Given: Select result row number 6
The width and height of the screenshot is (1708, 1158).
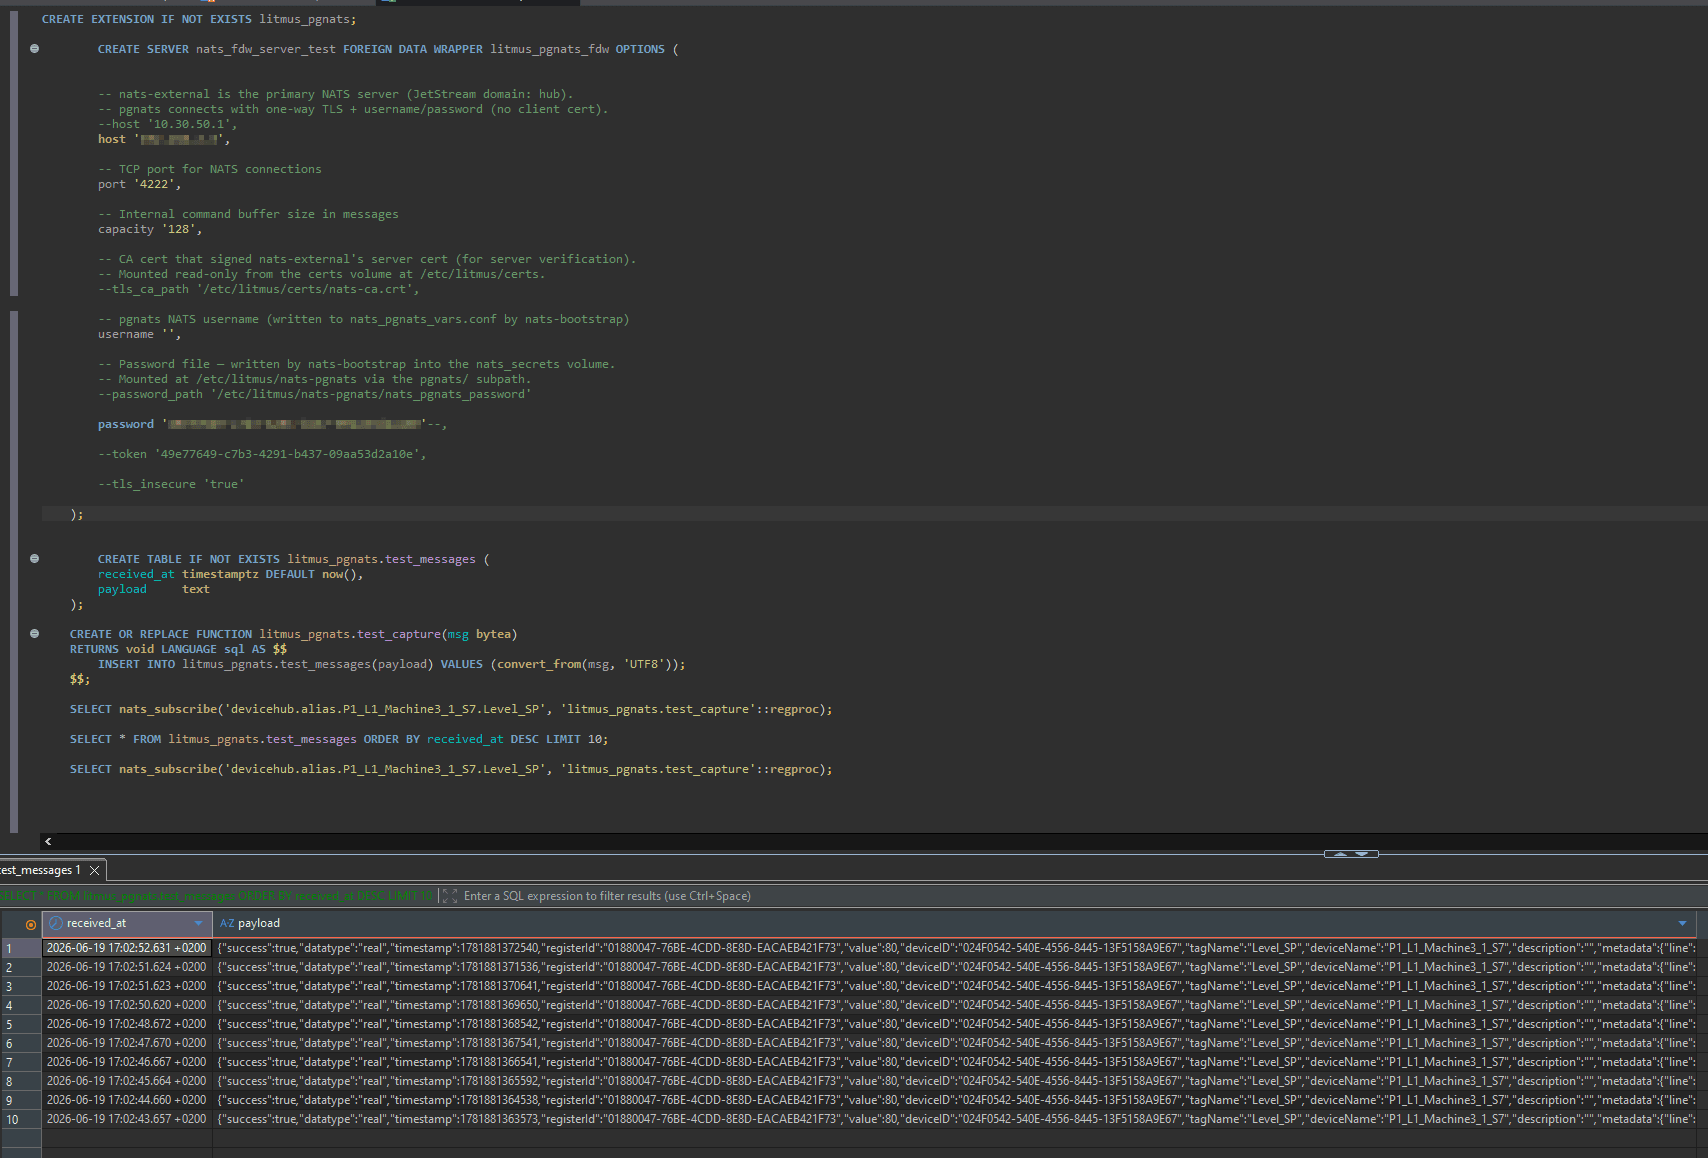Looking at the screenshot, I should (21, 1043).
